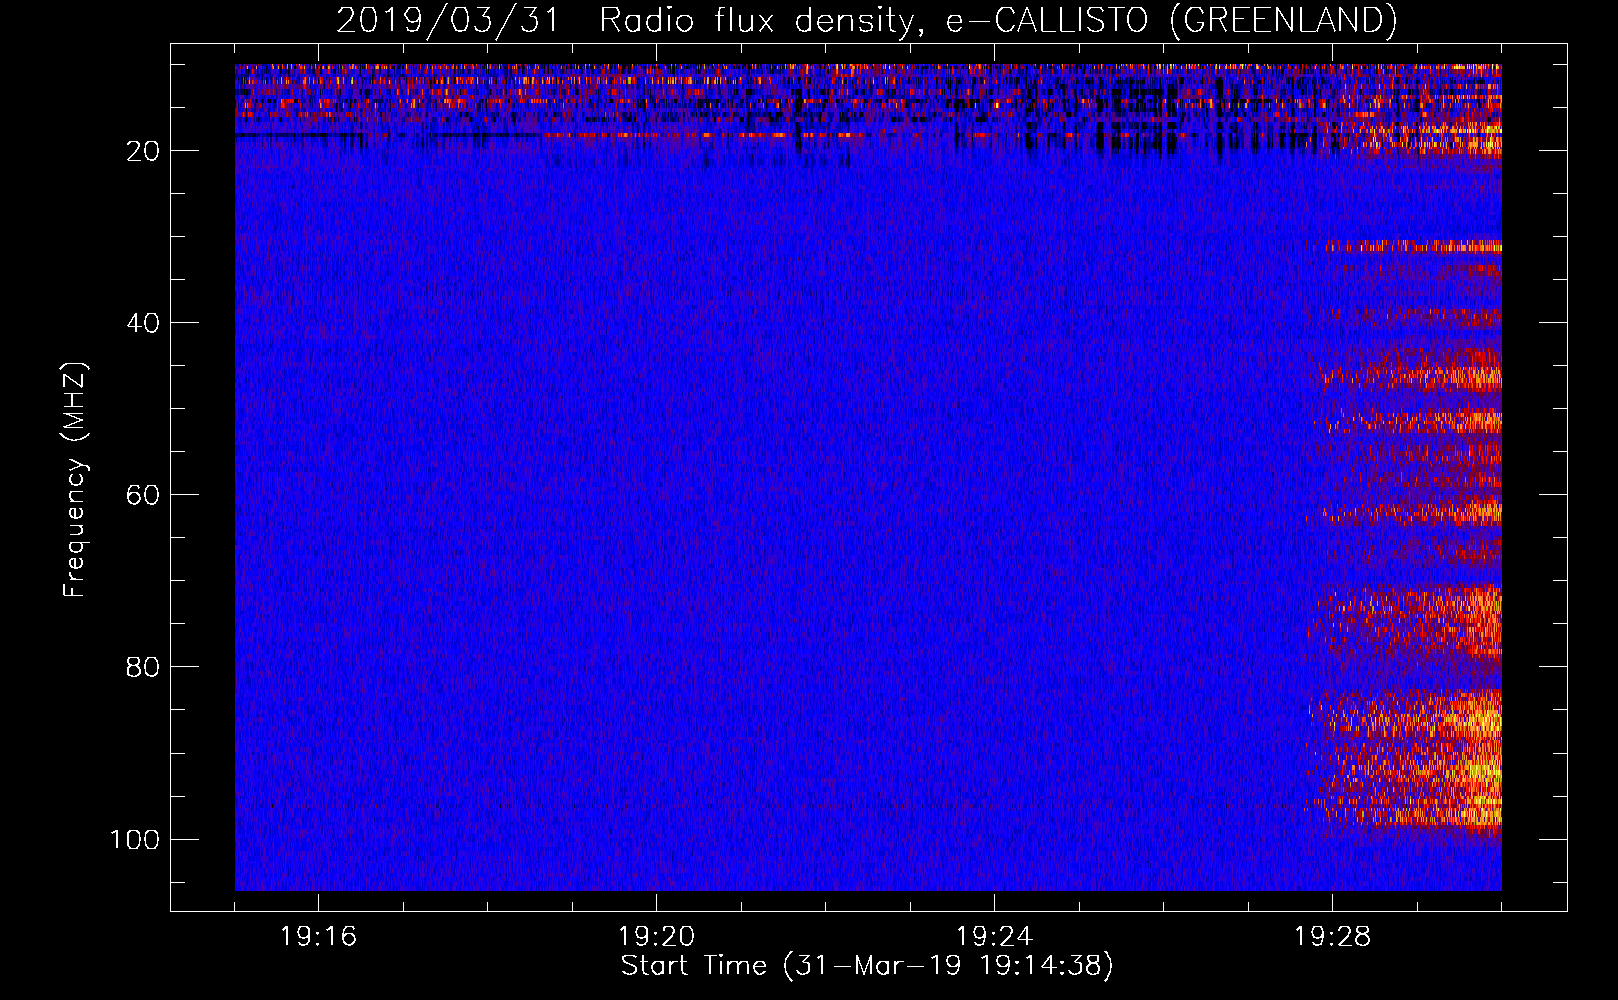1618x1000 pixels.
Task: Click the 80 frequency tick label
Action: [143, 667]
